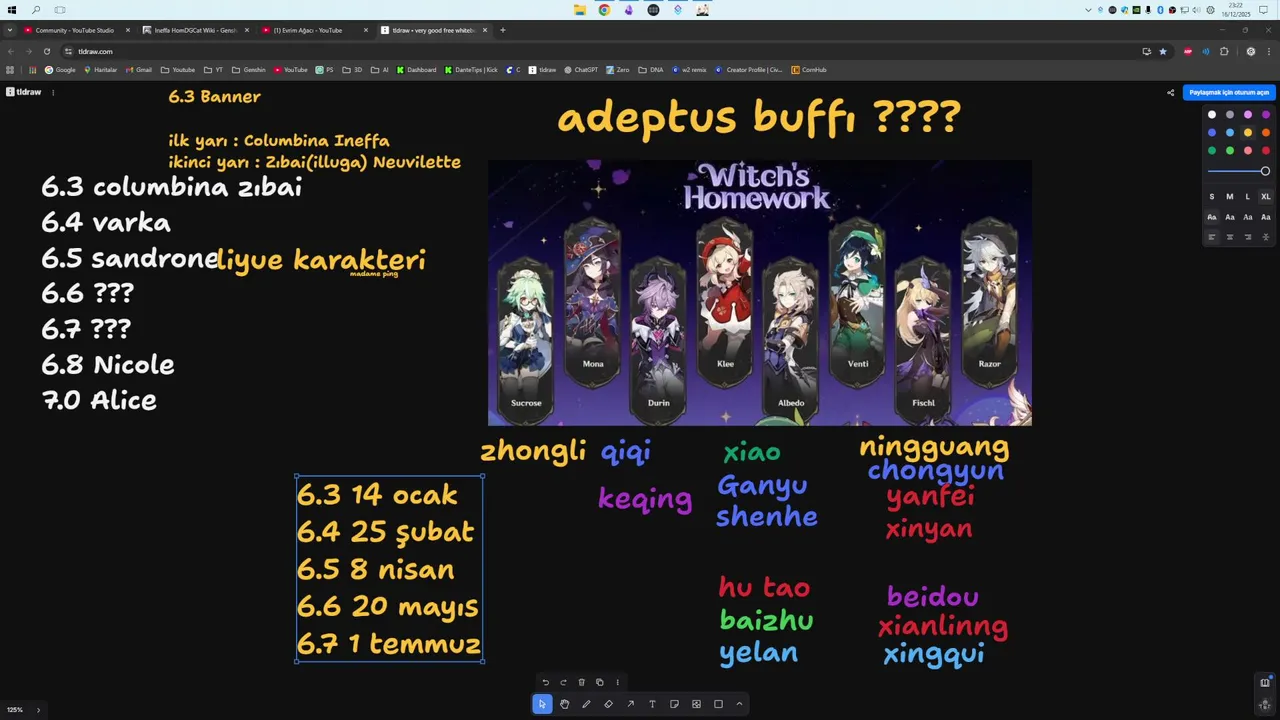Pick the eraser tool
Screen dimensions: 1280x720
[x=608, y=704]
